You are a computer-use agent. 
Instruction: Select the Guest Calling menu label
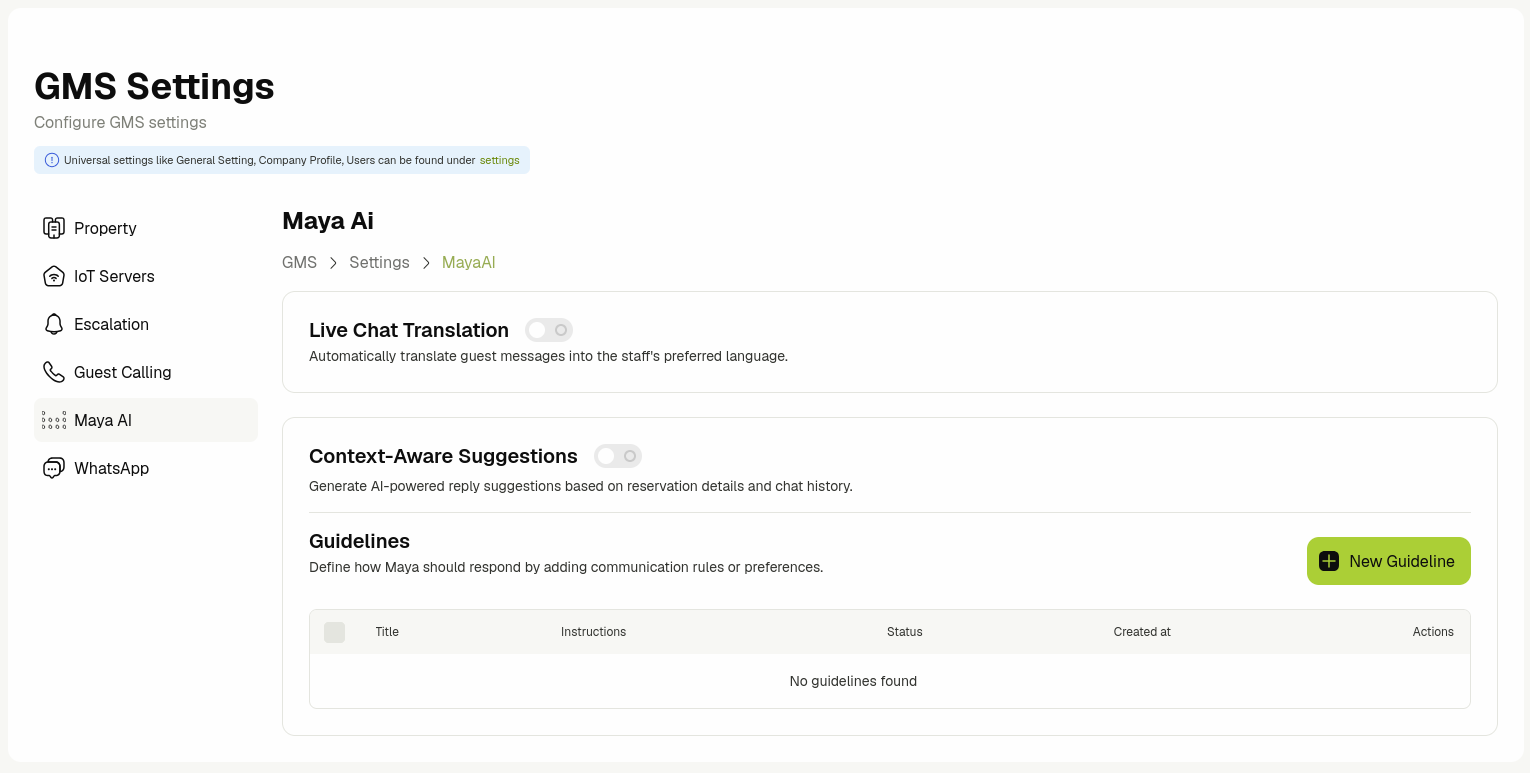(123, 372)
